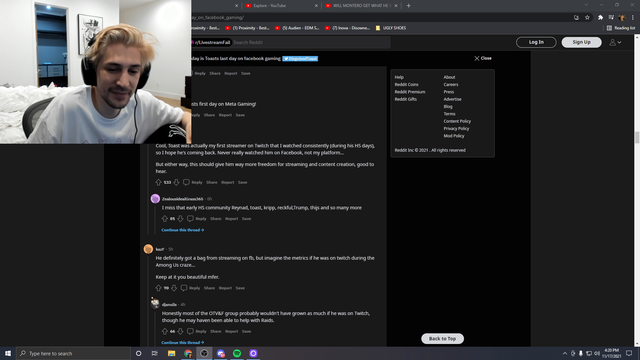
Task: Click the speech bubble icon on the 533-point comment
Action: tap(186, 182)
